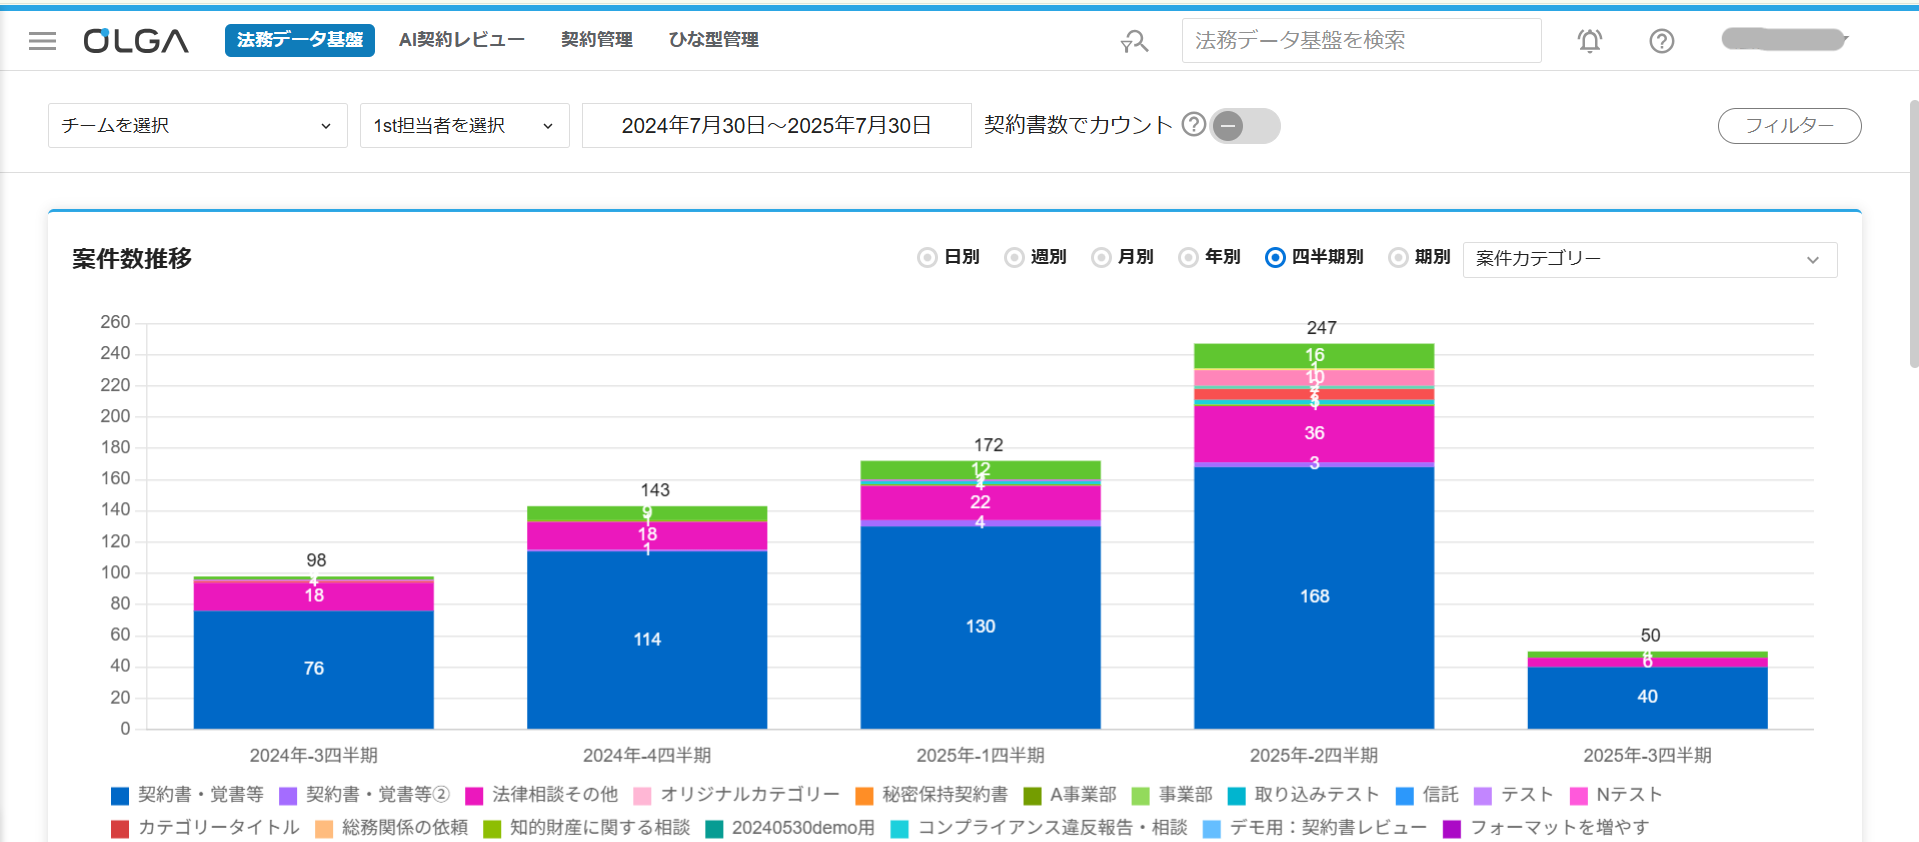Click the help icon beside 契約書数でカウント
Viewport: 1919px width, 842px height.
1193,124
